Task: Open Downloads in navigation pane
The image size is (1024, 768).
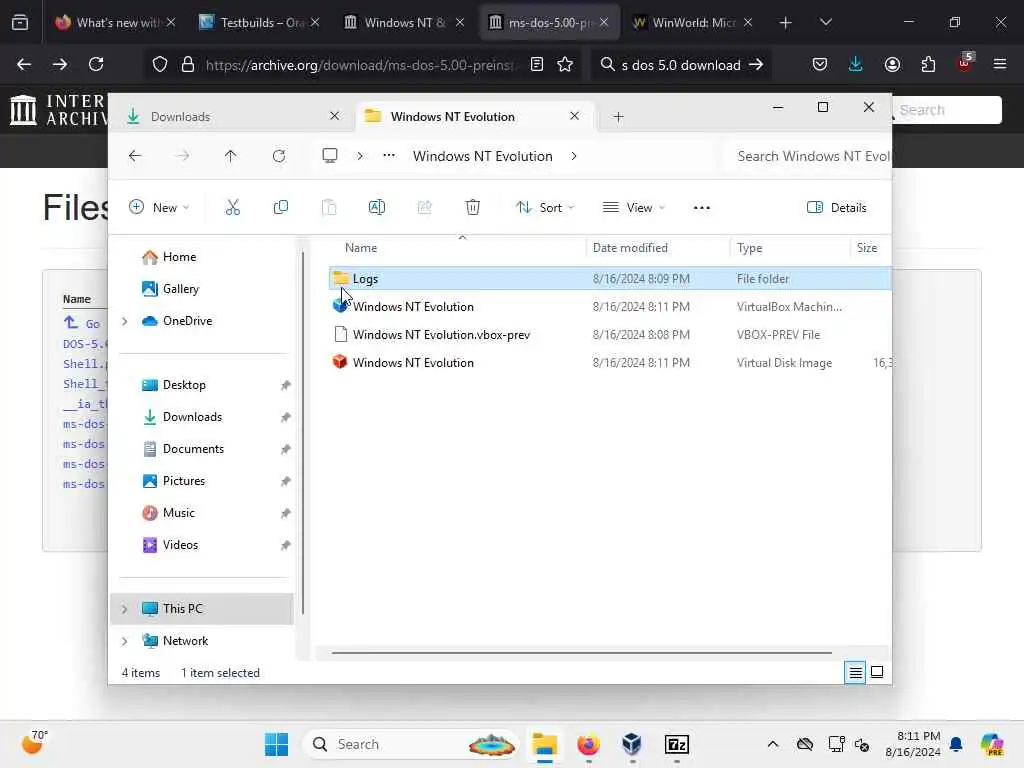Action: click(x=192, y=417)
